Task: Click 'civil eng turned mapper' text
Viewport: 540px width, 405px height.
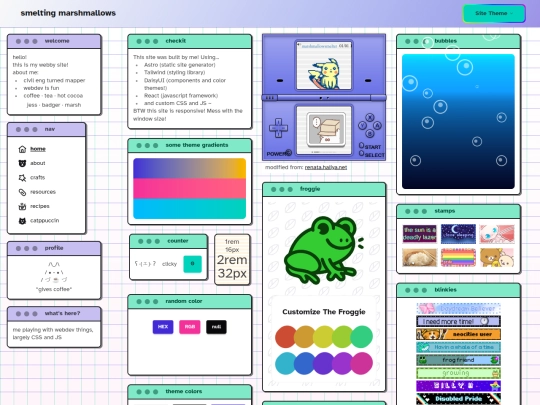Action: (54, 80)
